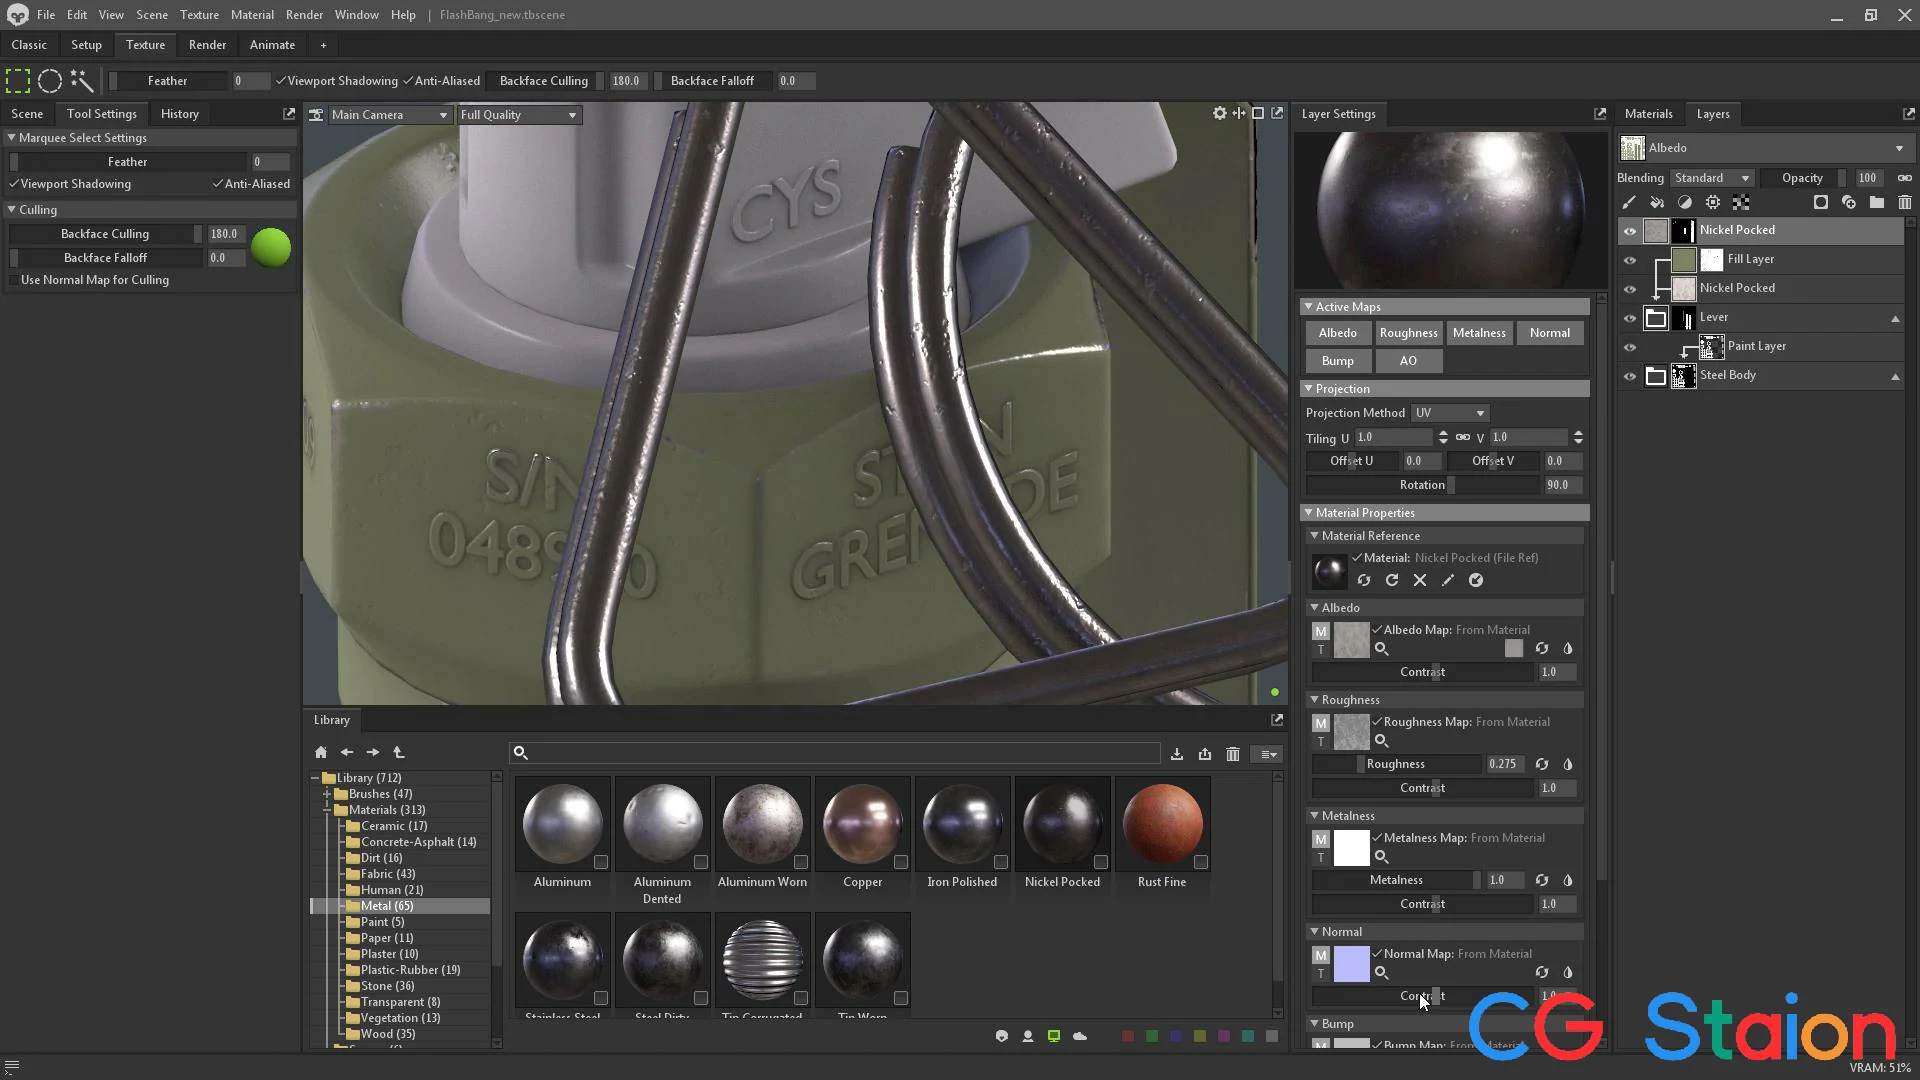Hide the Lever layer group
Screen dimensions: 1920x1080
point(1630,317)
